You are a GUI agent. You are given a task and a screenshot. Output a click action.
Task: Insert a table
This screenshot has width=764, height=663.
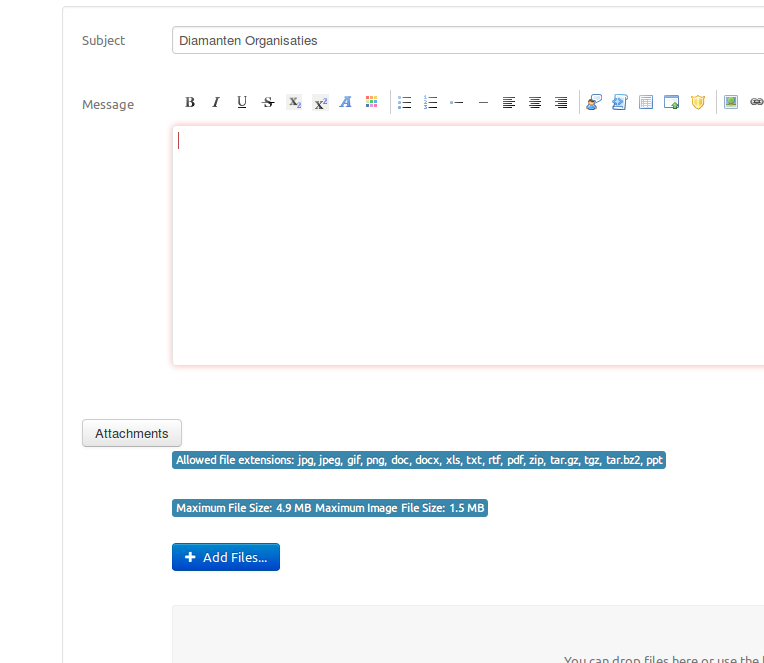tap(646, 102)
